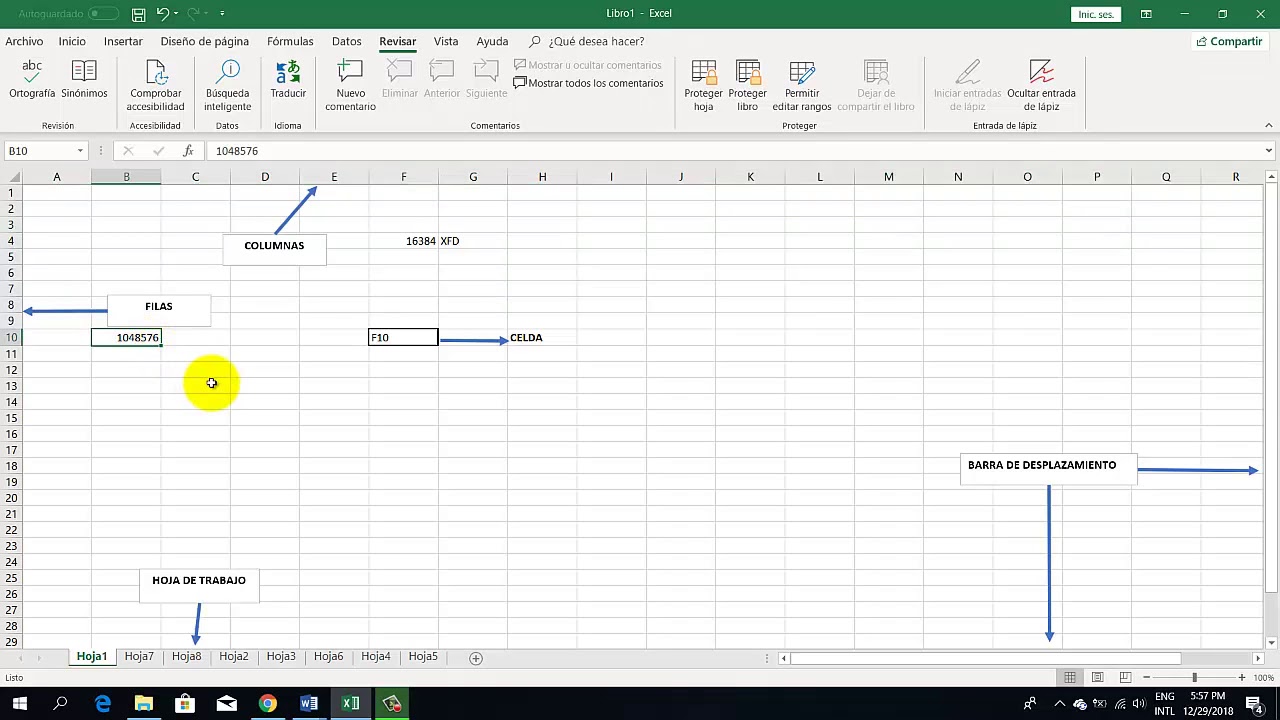
Task: Add a new sheet with the plus button
Action: pyautogui.click(x=476, y=658)
